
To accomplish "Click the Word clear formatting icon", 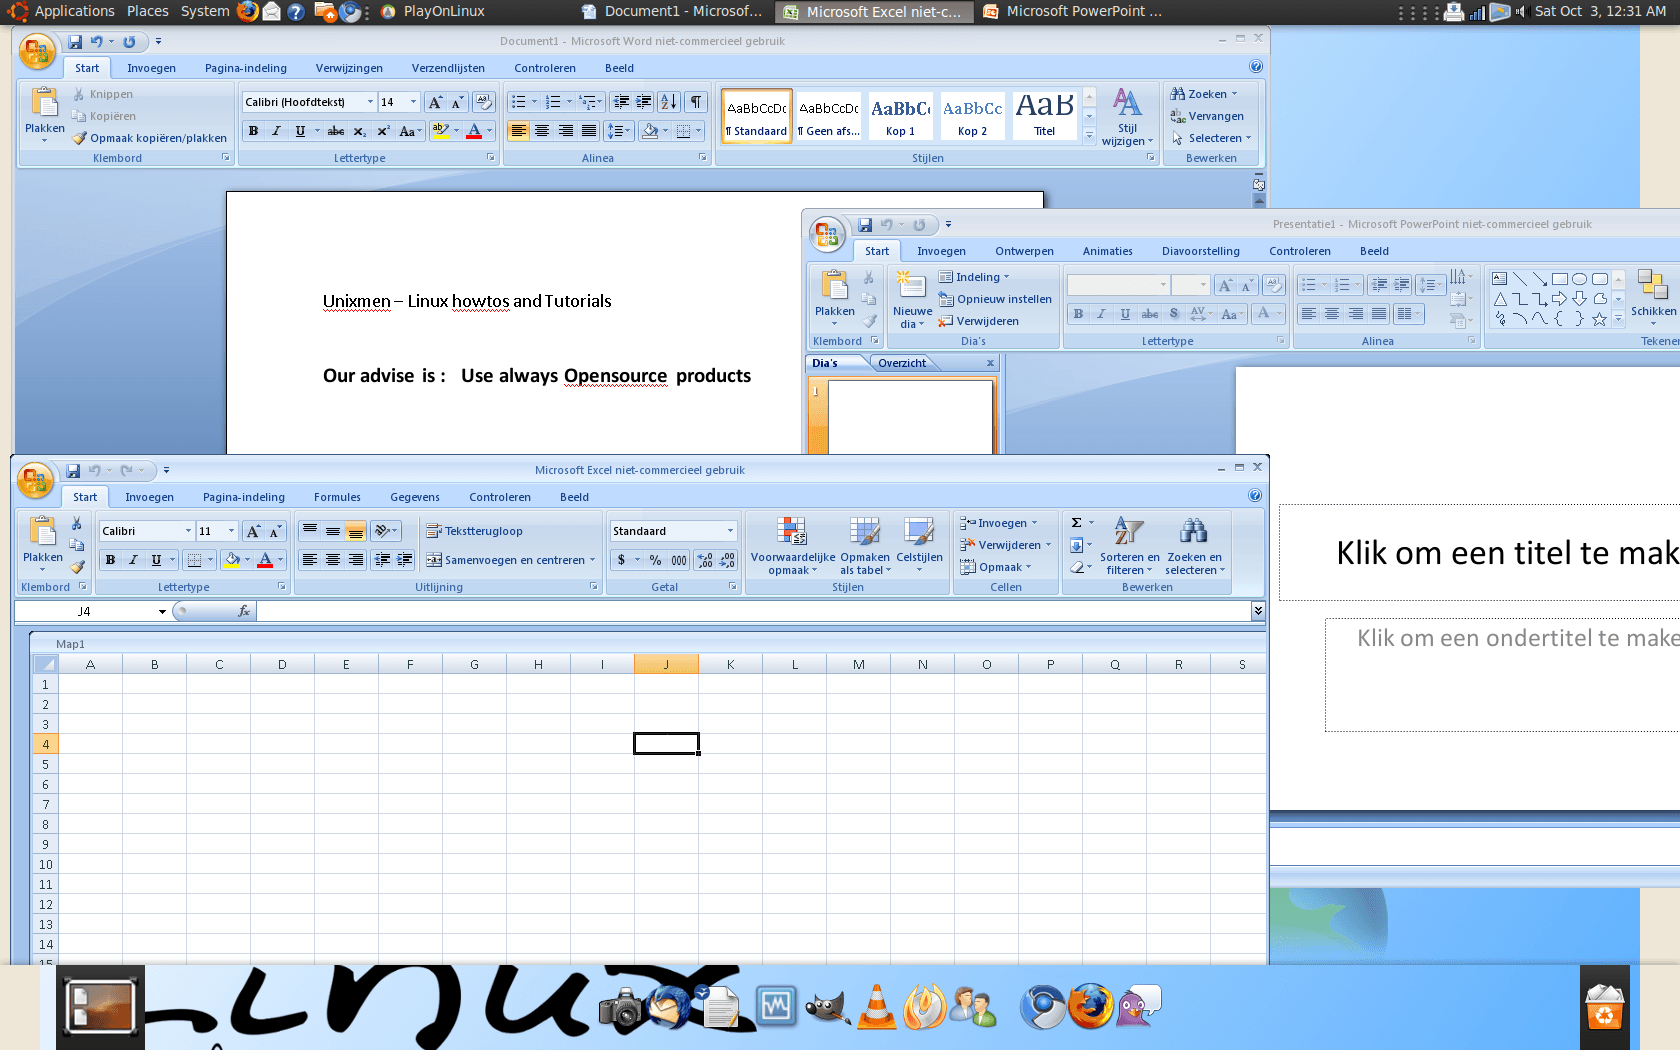I will pyautogui.click(x=483, y=102).
